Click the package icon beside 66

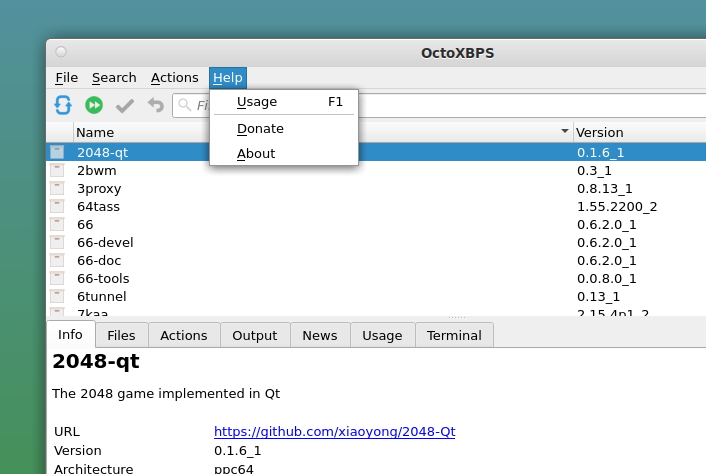(57, 224)
